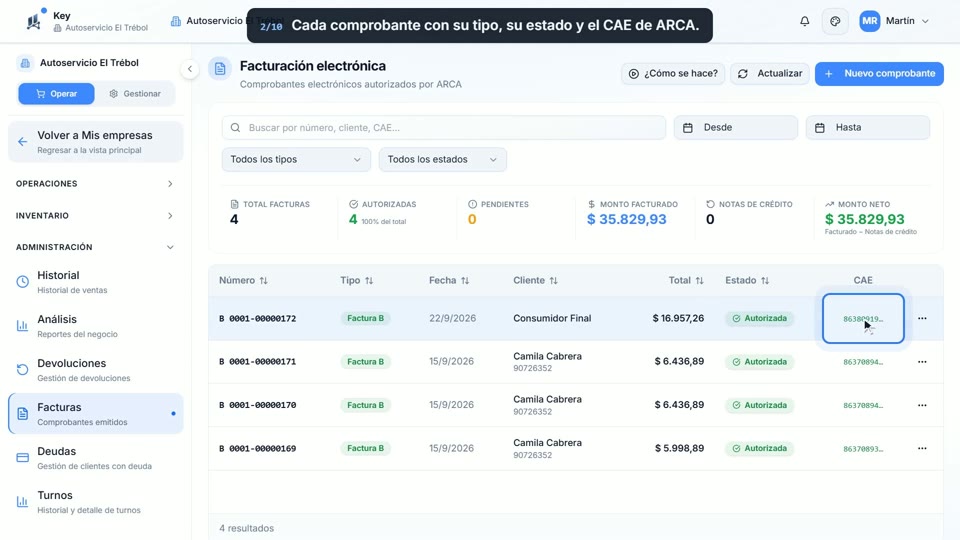Click the Autoservicio El Trébol sidebar company icon
960x540 pixels.
pyautogui.click(x=24, y=62)
